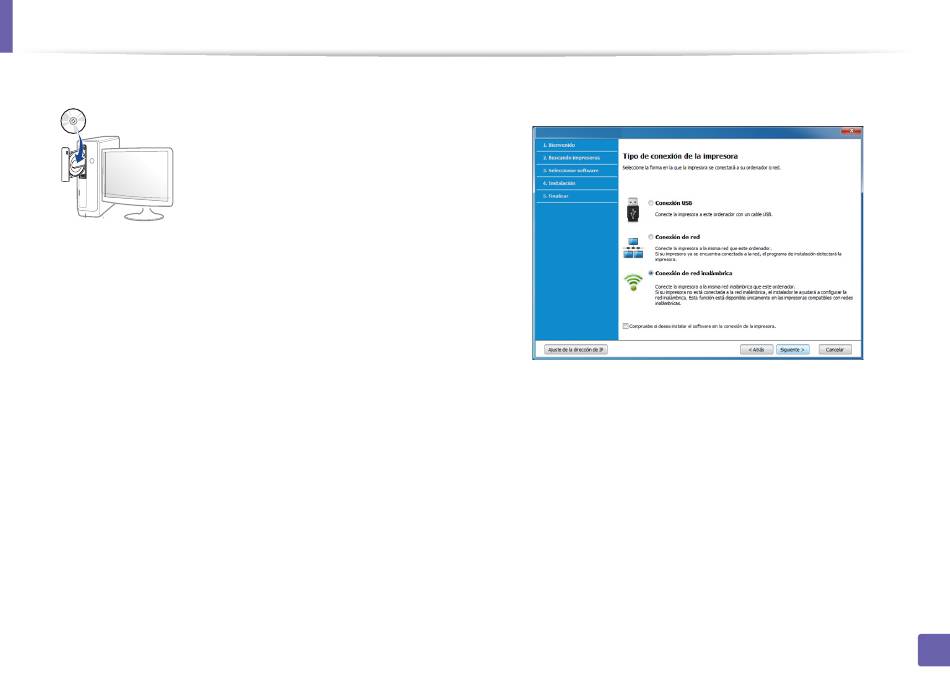
Task: Select step 5. Finalizar in the sidebar
Action: pyautogui.click(x=577, y=196)
